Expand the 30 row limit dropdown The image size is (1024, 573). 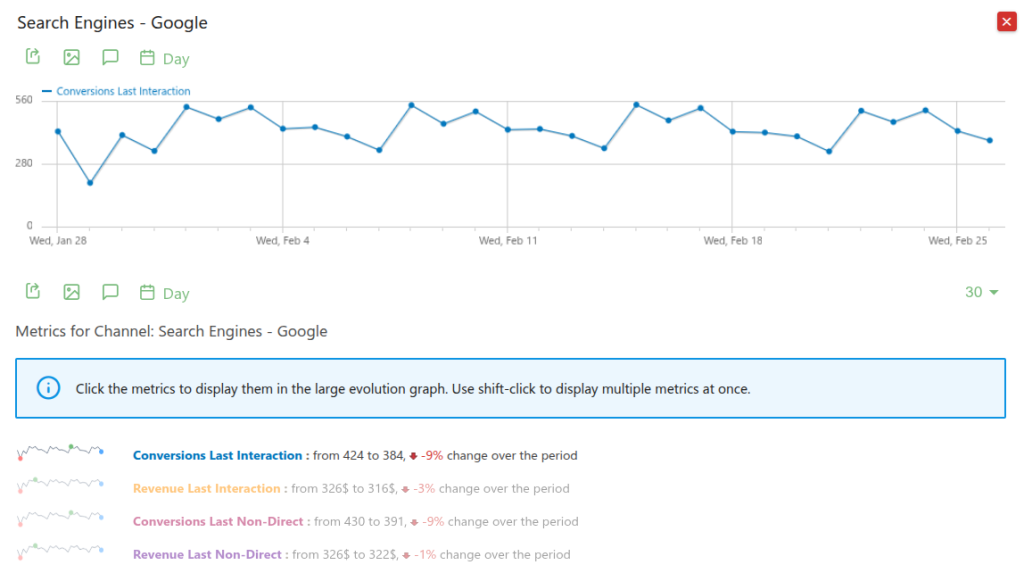tap(981, 292)
